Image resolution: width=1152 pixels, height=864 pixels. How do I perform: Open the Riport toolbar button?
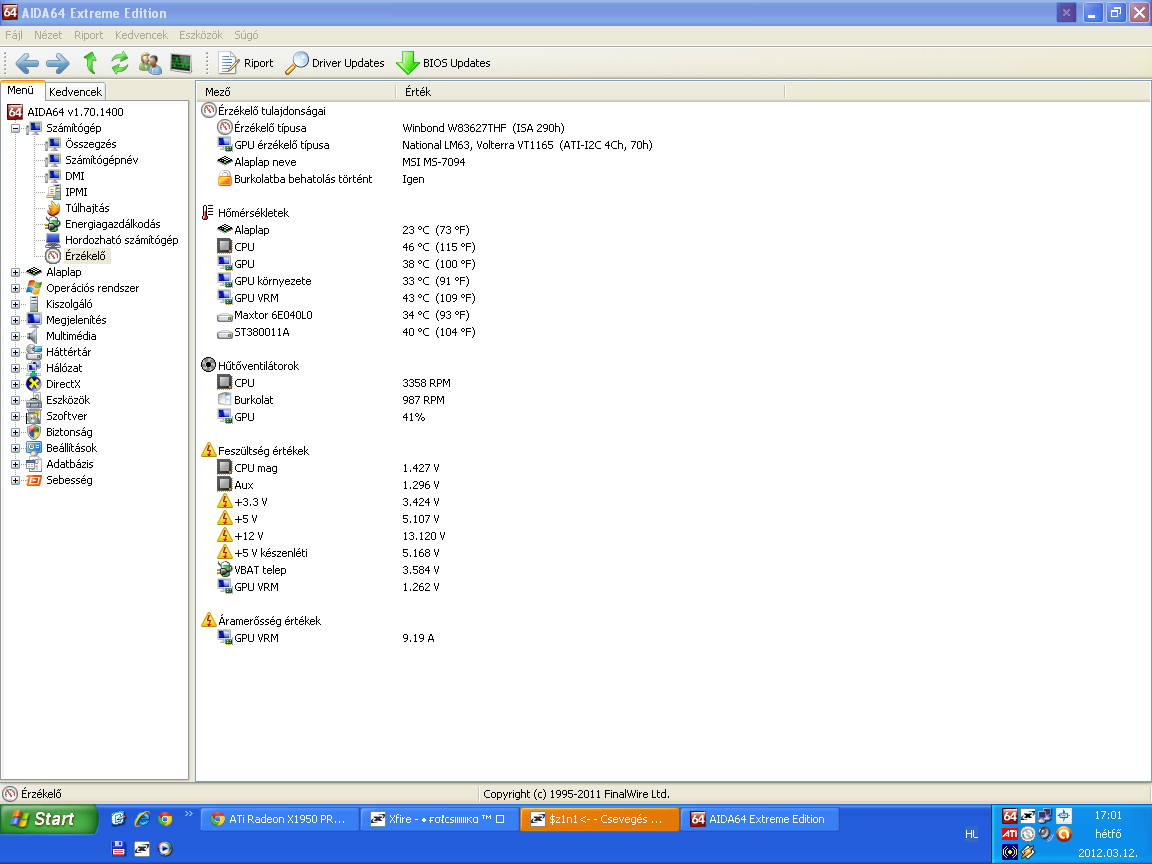click(245, 63)
